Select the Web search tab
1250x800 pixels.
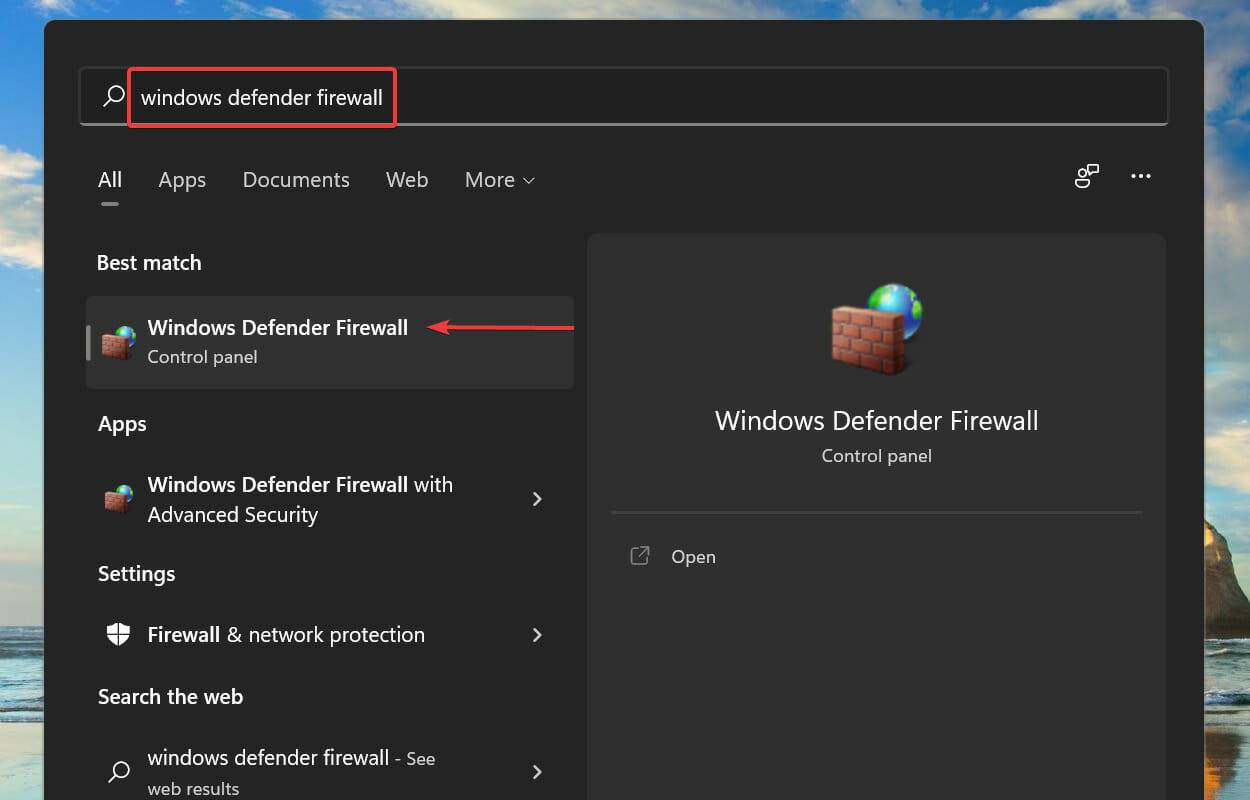pyautogui.click(x=407, y=180)
